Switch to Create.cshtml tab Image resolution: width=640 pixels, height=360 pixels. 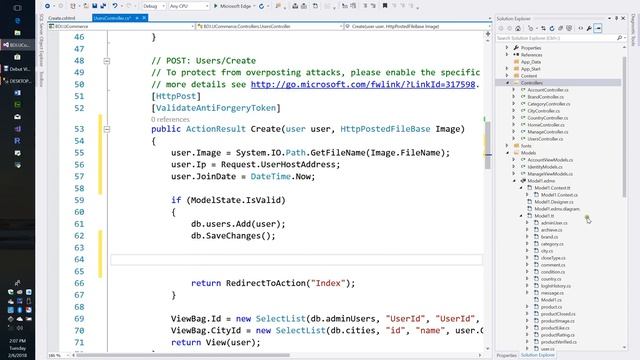click(62, 18)
